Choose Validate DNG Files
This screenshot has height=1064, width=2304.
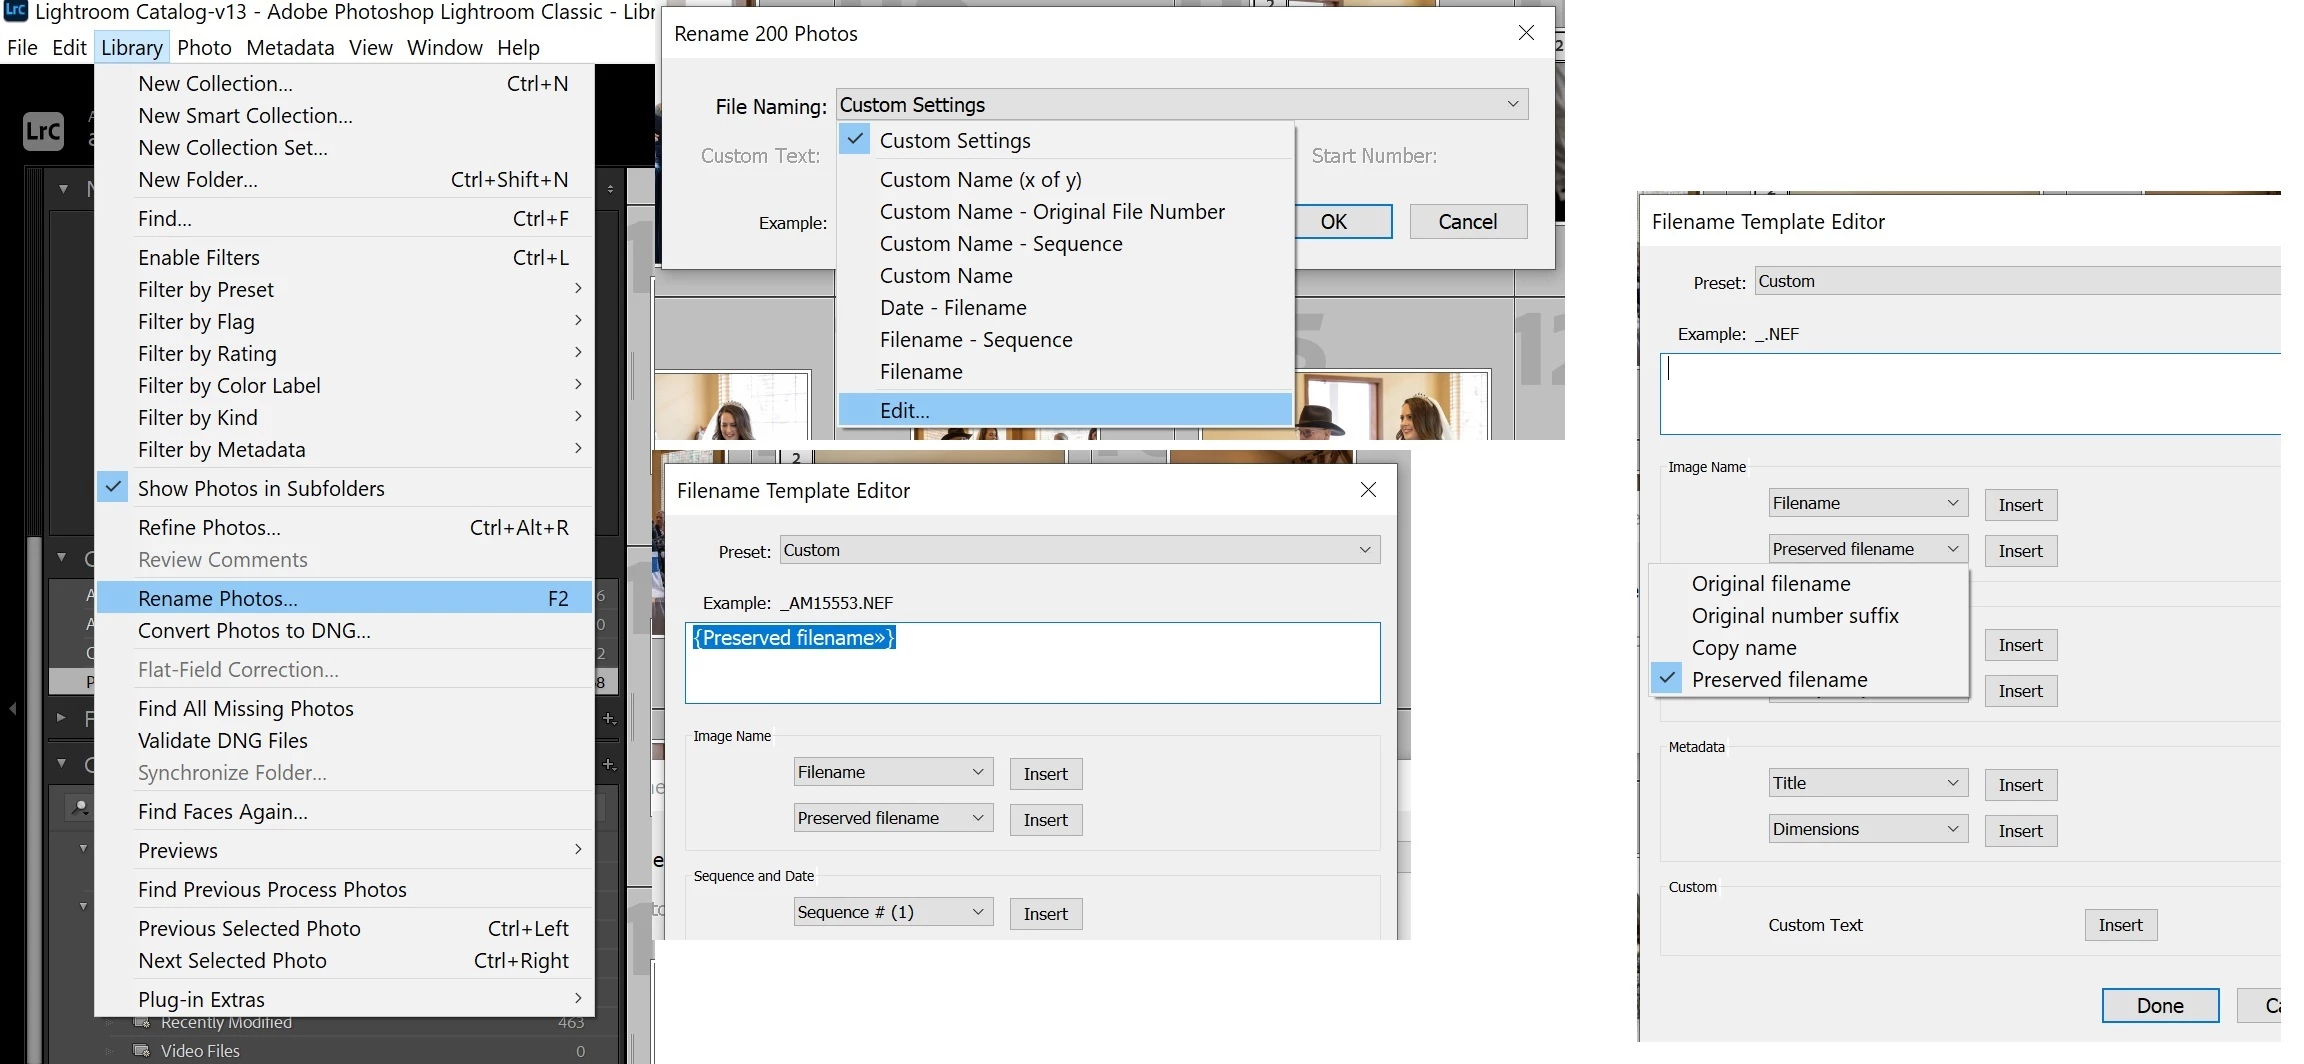pyautogui.click(x=344, y=741)
